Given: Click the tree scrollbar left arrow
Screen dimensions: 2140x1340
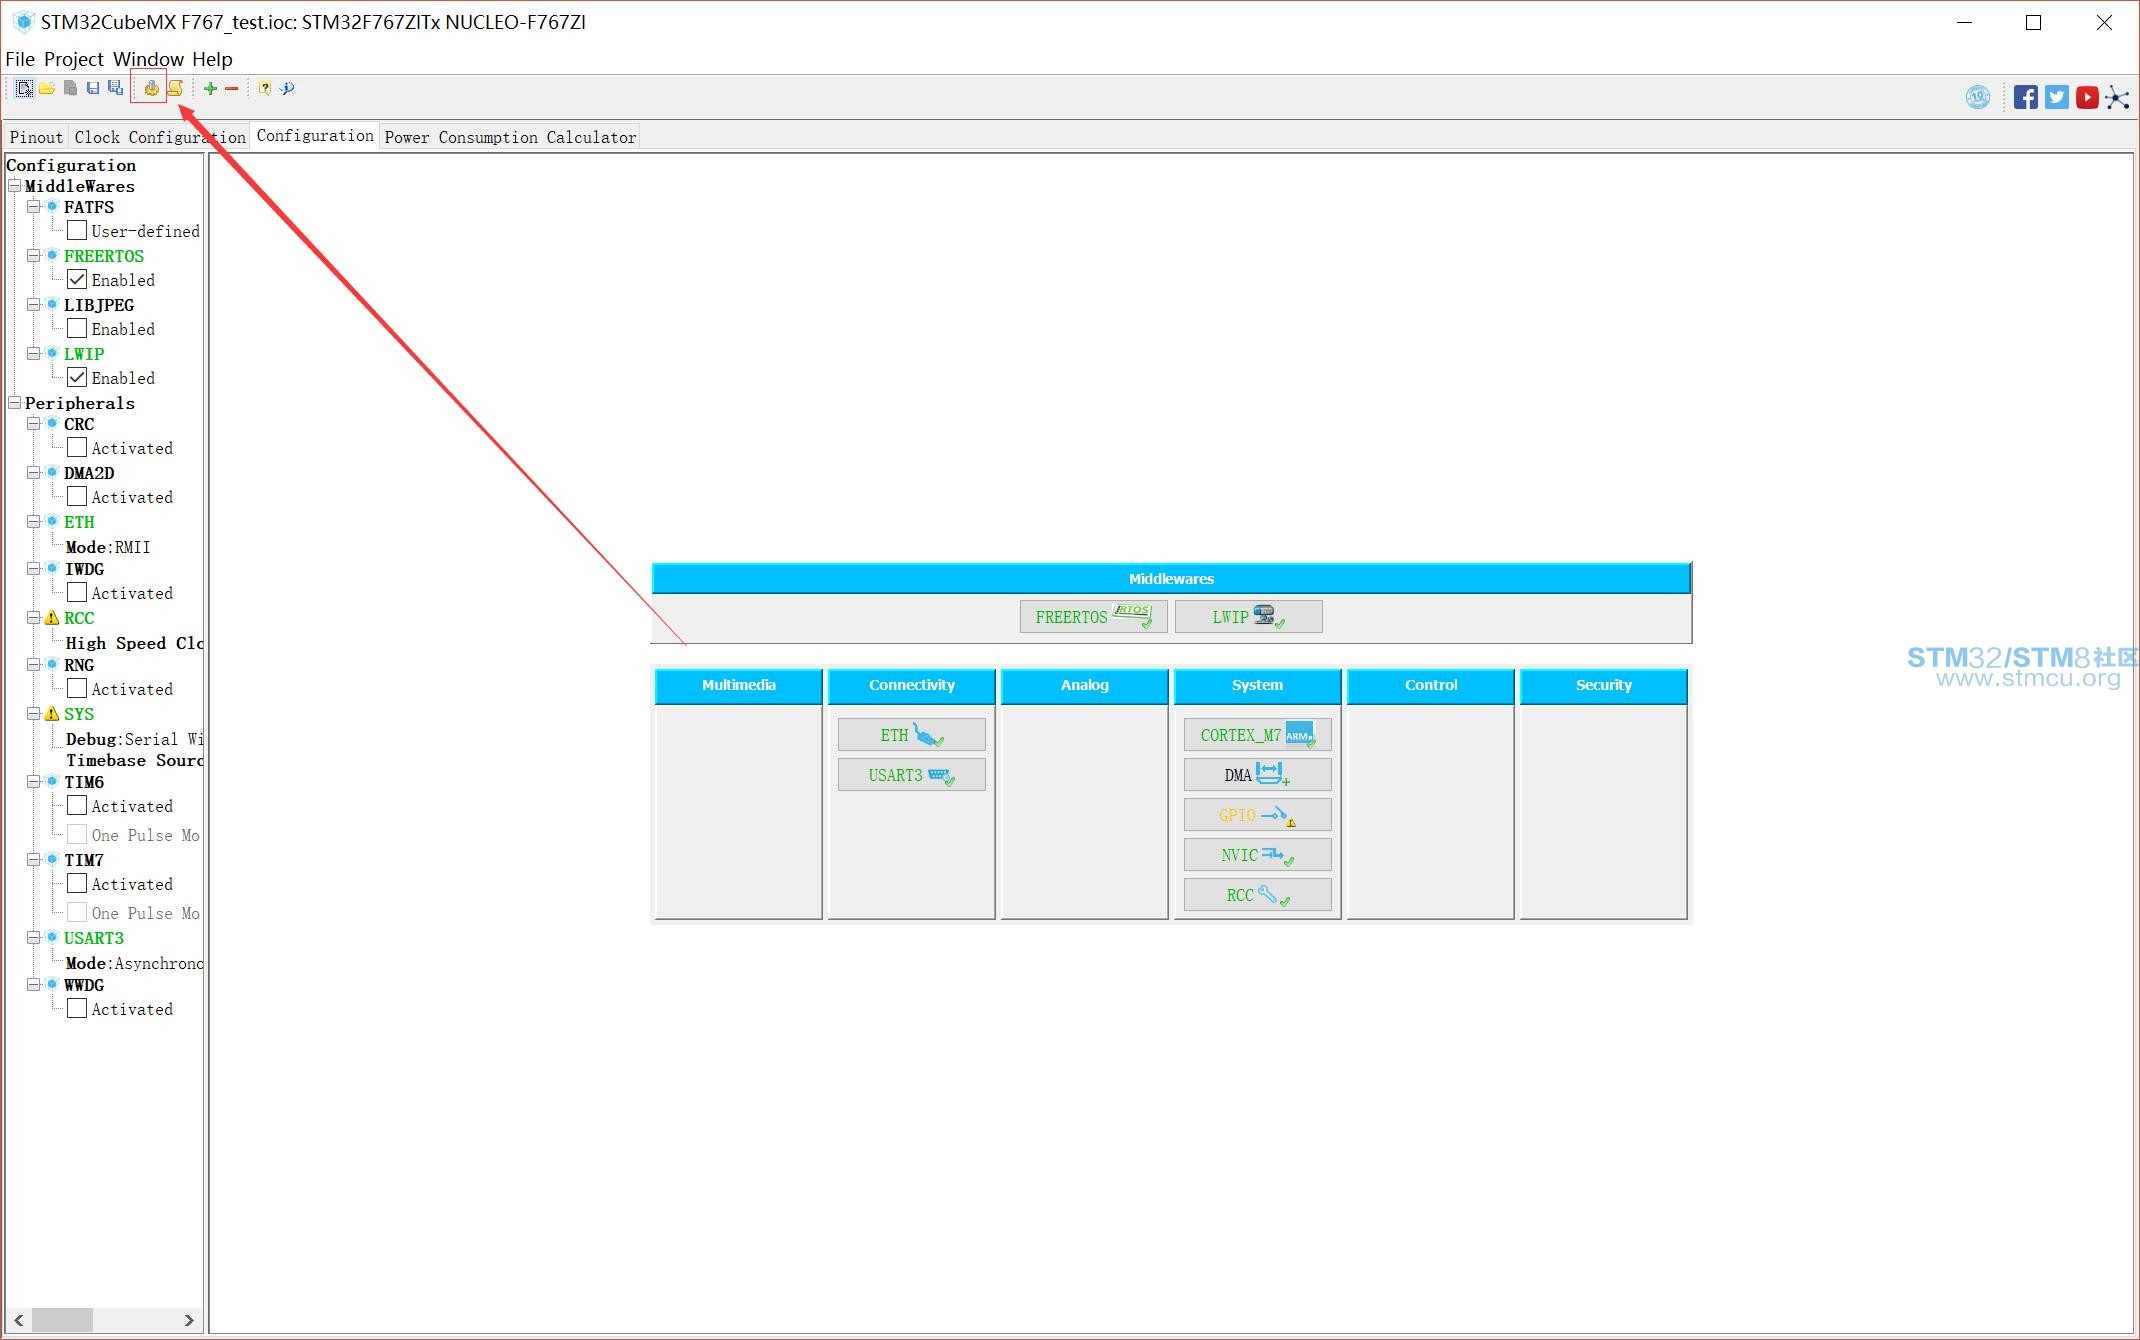Looking at the screenshot, I should 19,1320.
